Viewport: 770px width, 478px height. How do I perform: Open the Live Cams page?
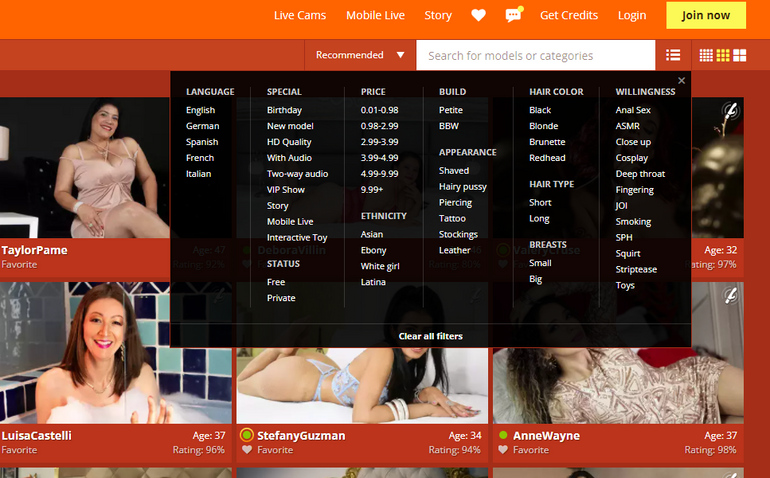(300, 15)
